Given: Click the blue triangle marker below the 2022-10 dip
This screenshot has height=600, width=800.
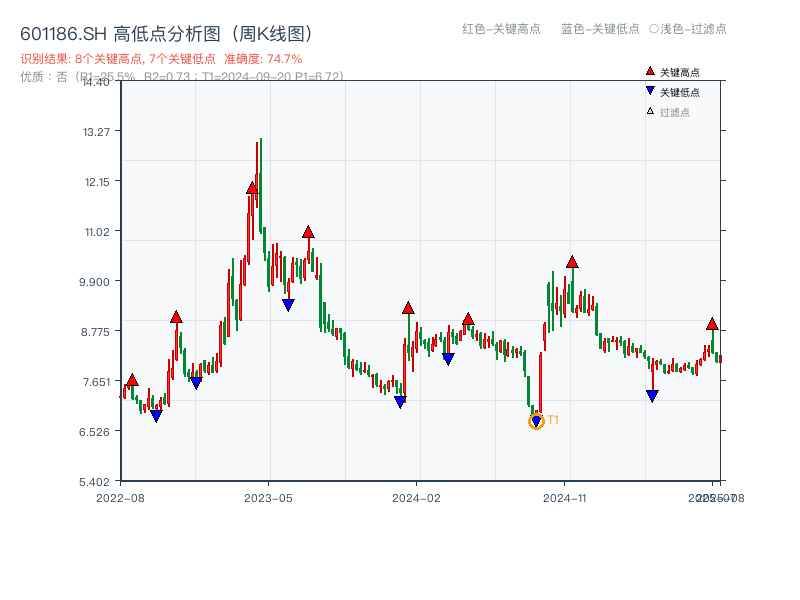Looking at the screenshot, I should 158,415.
